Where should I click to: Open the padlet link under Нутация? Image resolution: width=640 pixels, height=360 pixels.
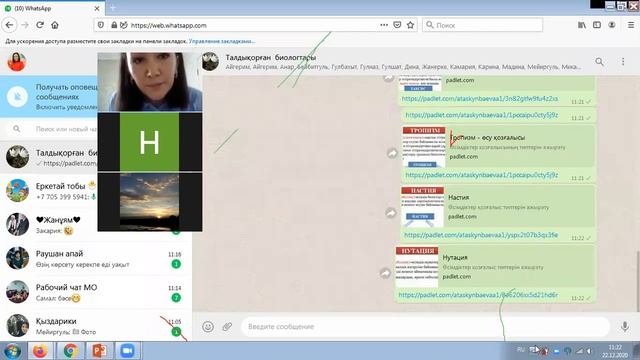click(478, 295)
